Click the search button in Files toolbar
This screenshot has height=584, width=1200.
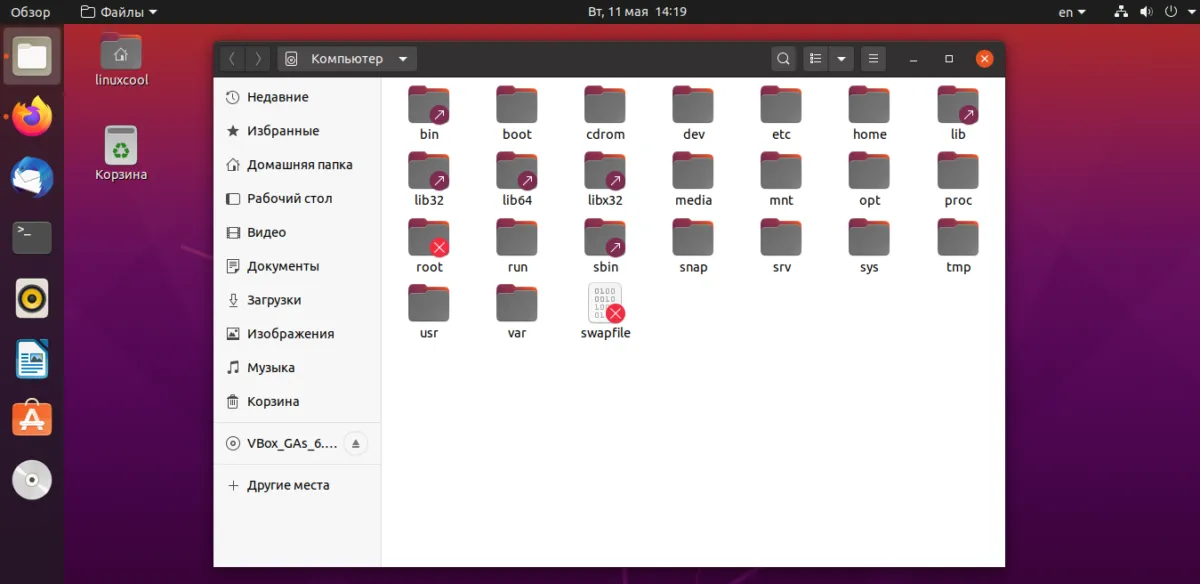coord(783,59)
